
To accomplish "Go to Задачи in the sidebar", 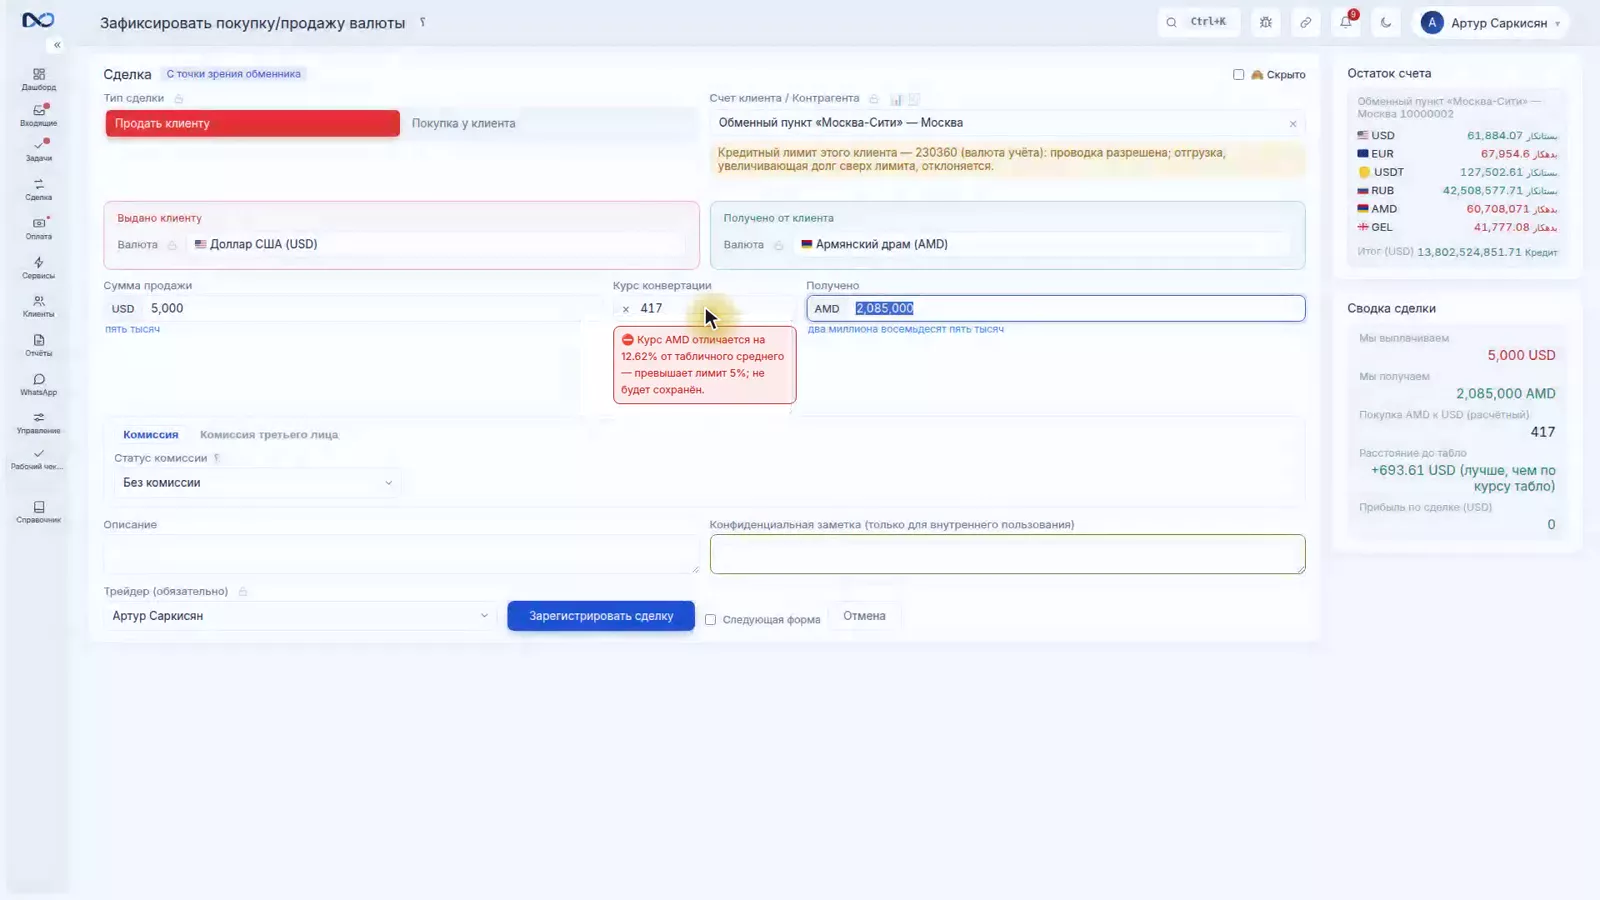I will click(38, 150).
